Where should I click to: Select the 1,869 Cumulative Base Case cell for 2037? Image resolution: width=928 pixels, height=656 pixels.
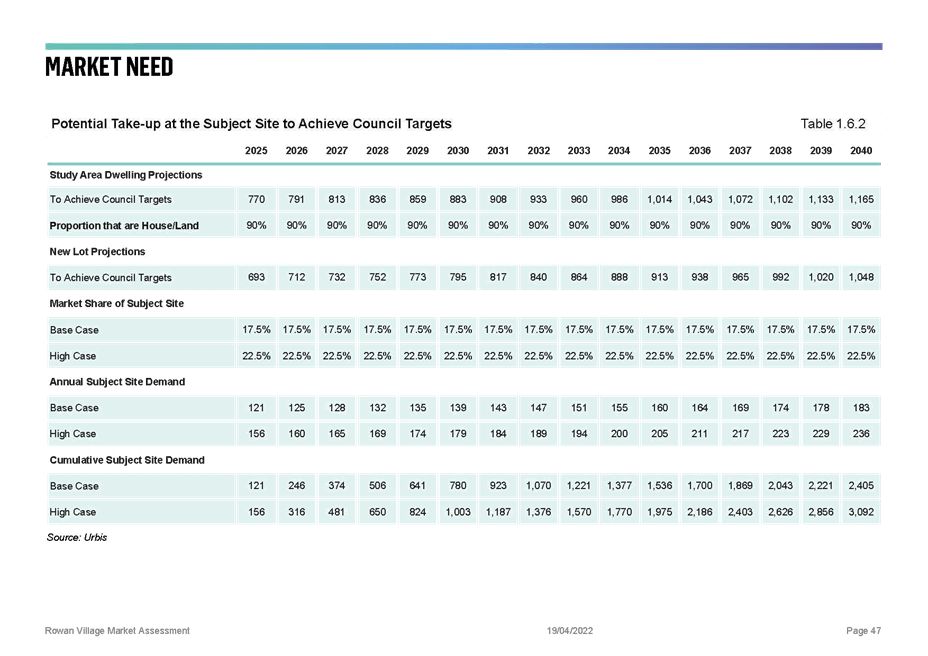coord(740,485)
